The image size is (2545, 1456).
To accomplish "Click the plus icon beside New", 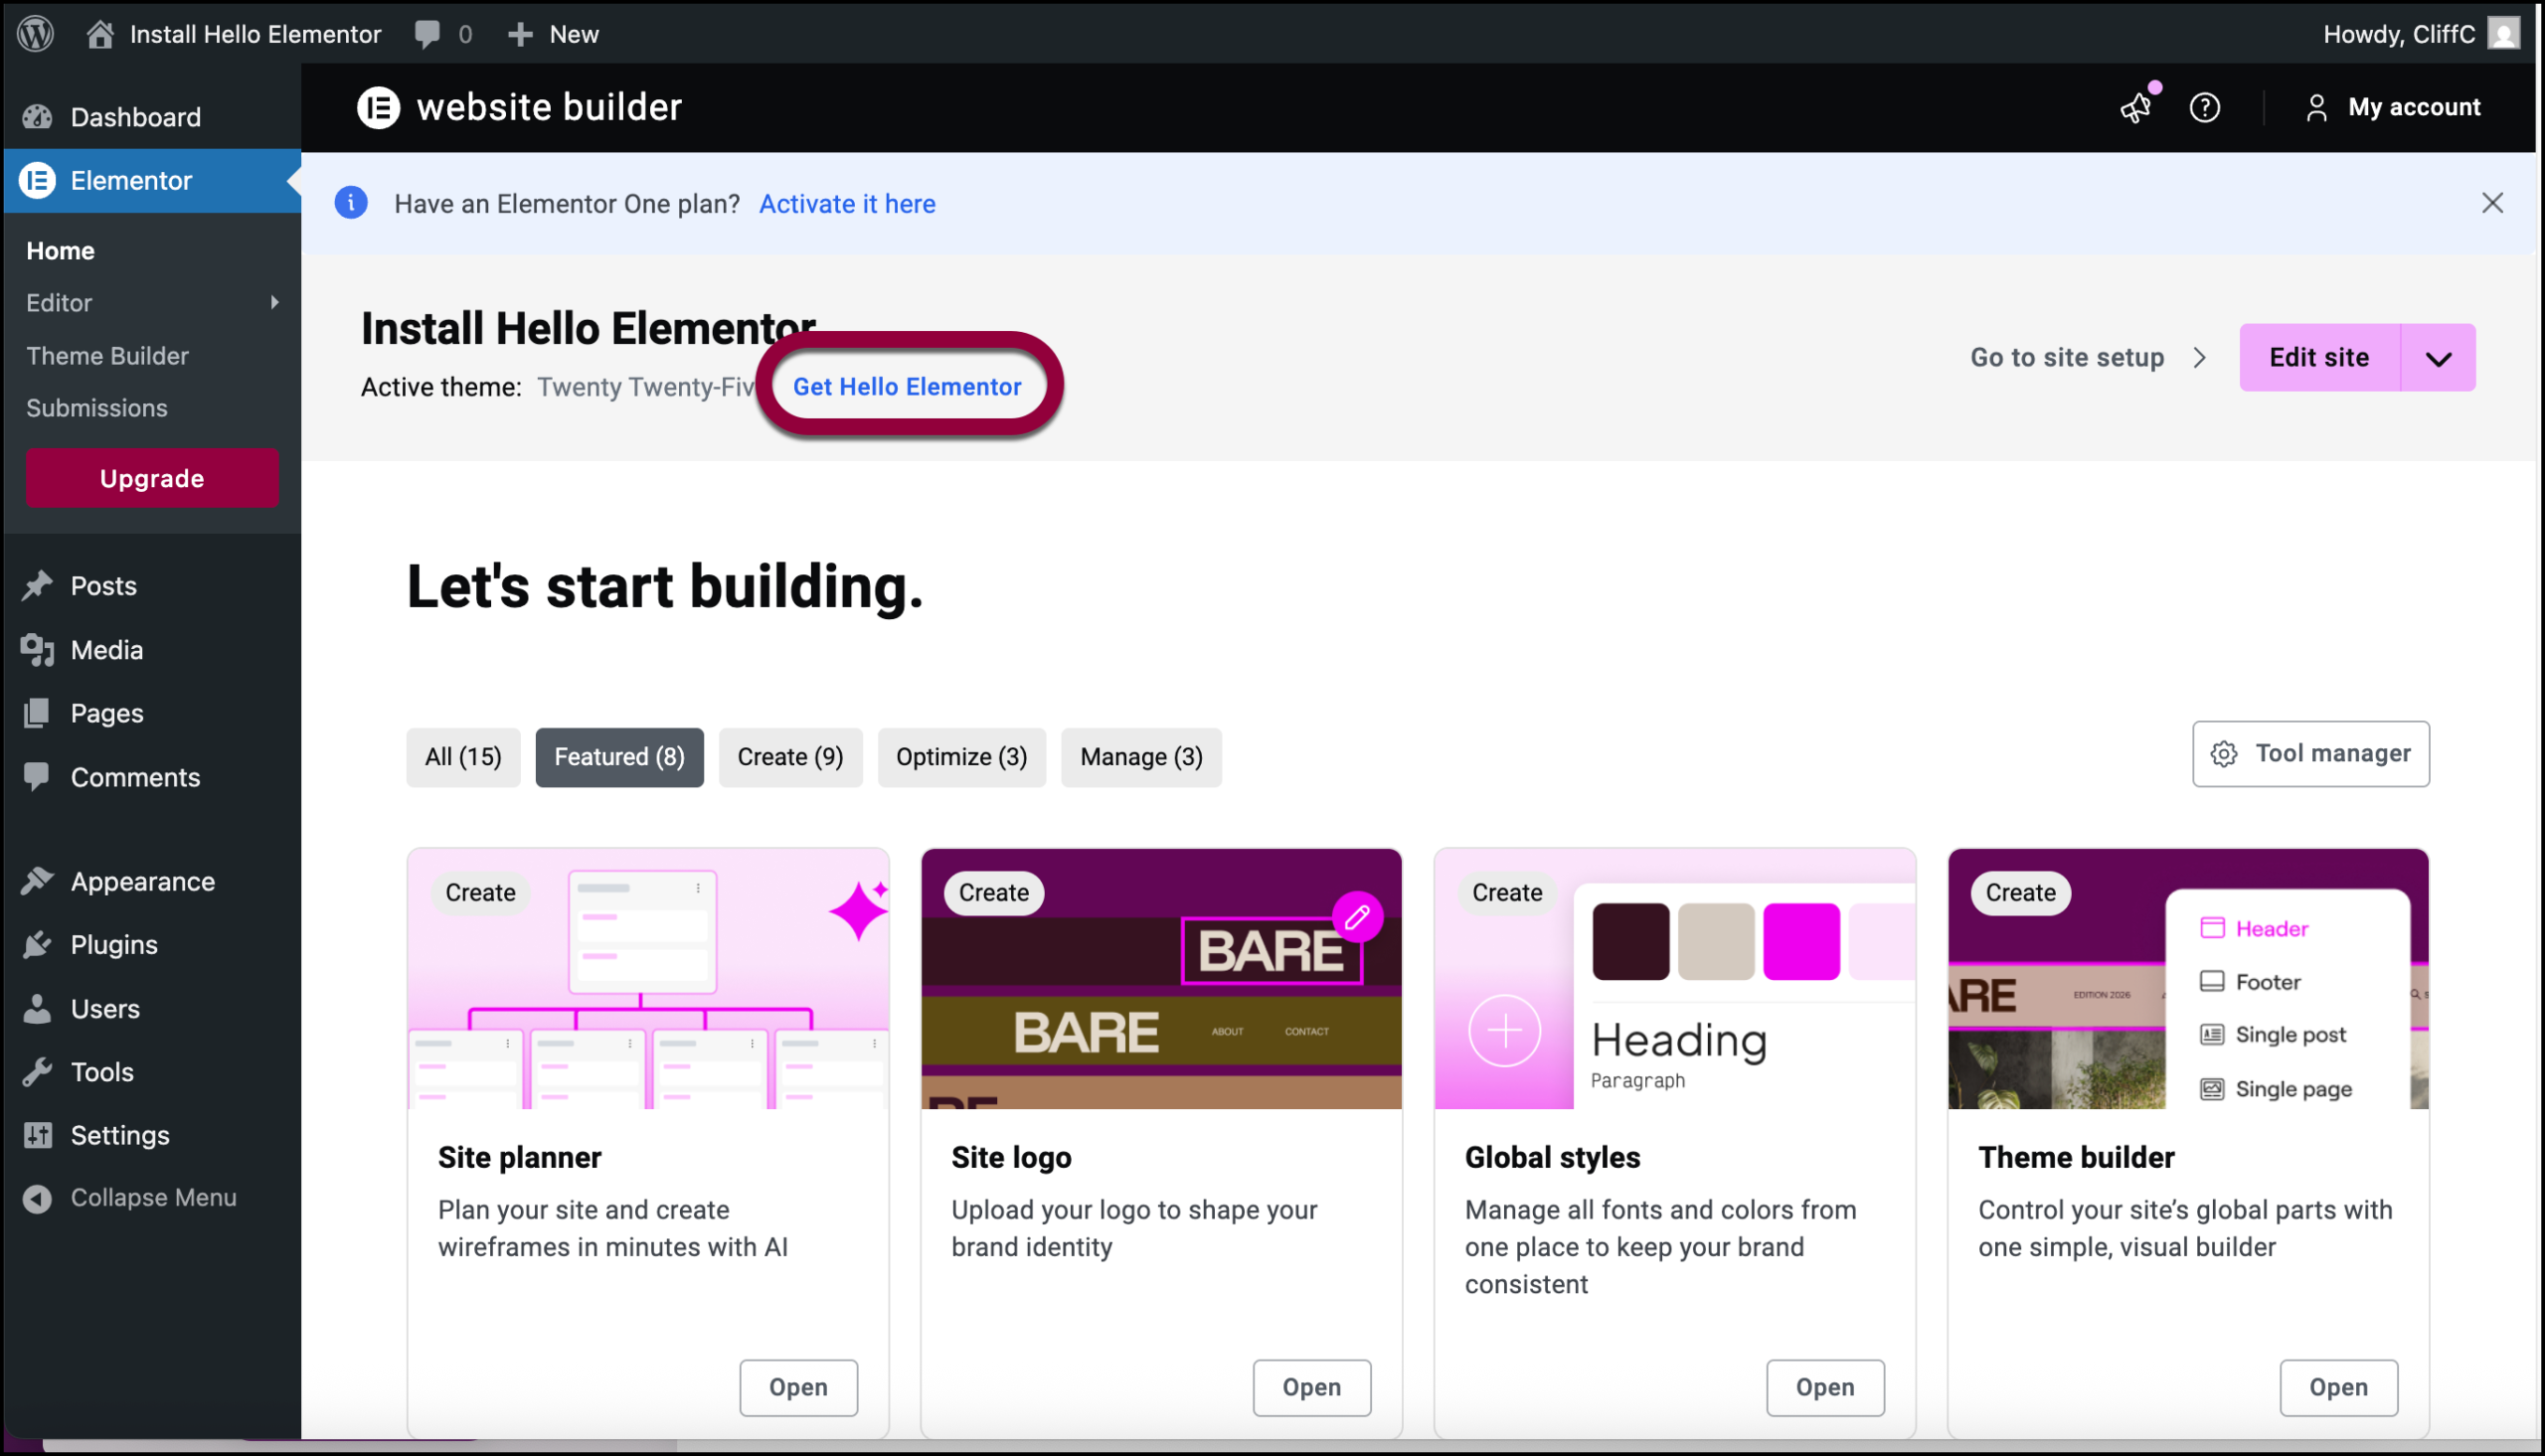I will click(520, 35).
